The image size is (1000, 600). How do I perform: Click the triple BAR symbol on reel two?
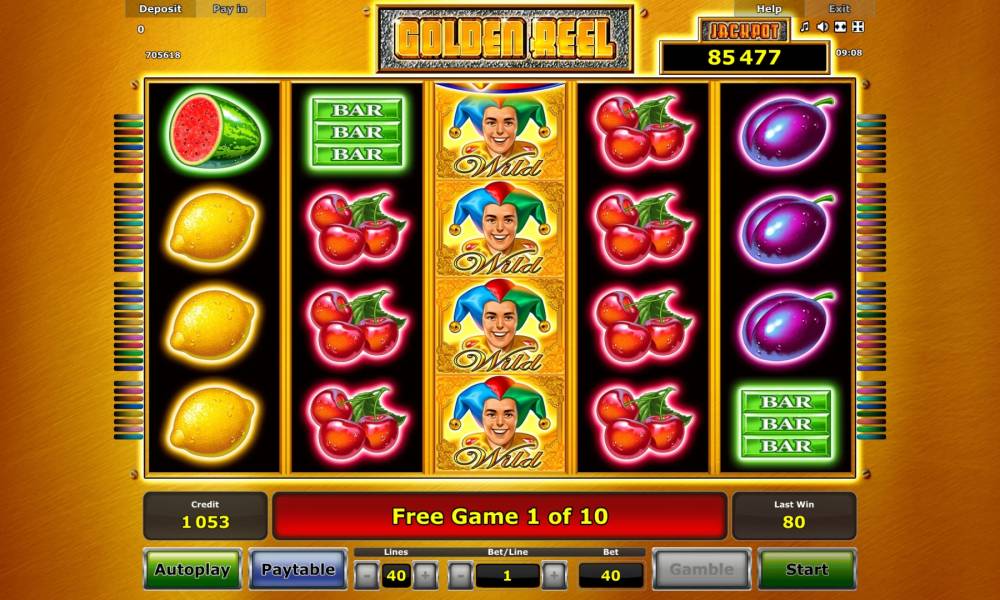pos(357,132)
